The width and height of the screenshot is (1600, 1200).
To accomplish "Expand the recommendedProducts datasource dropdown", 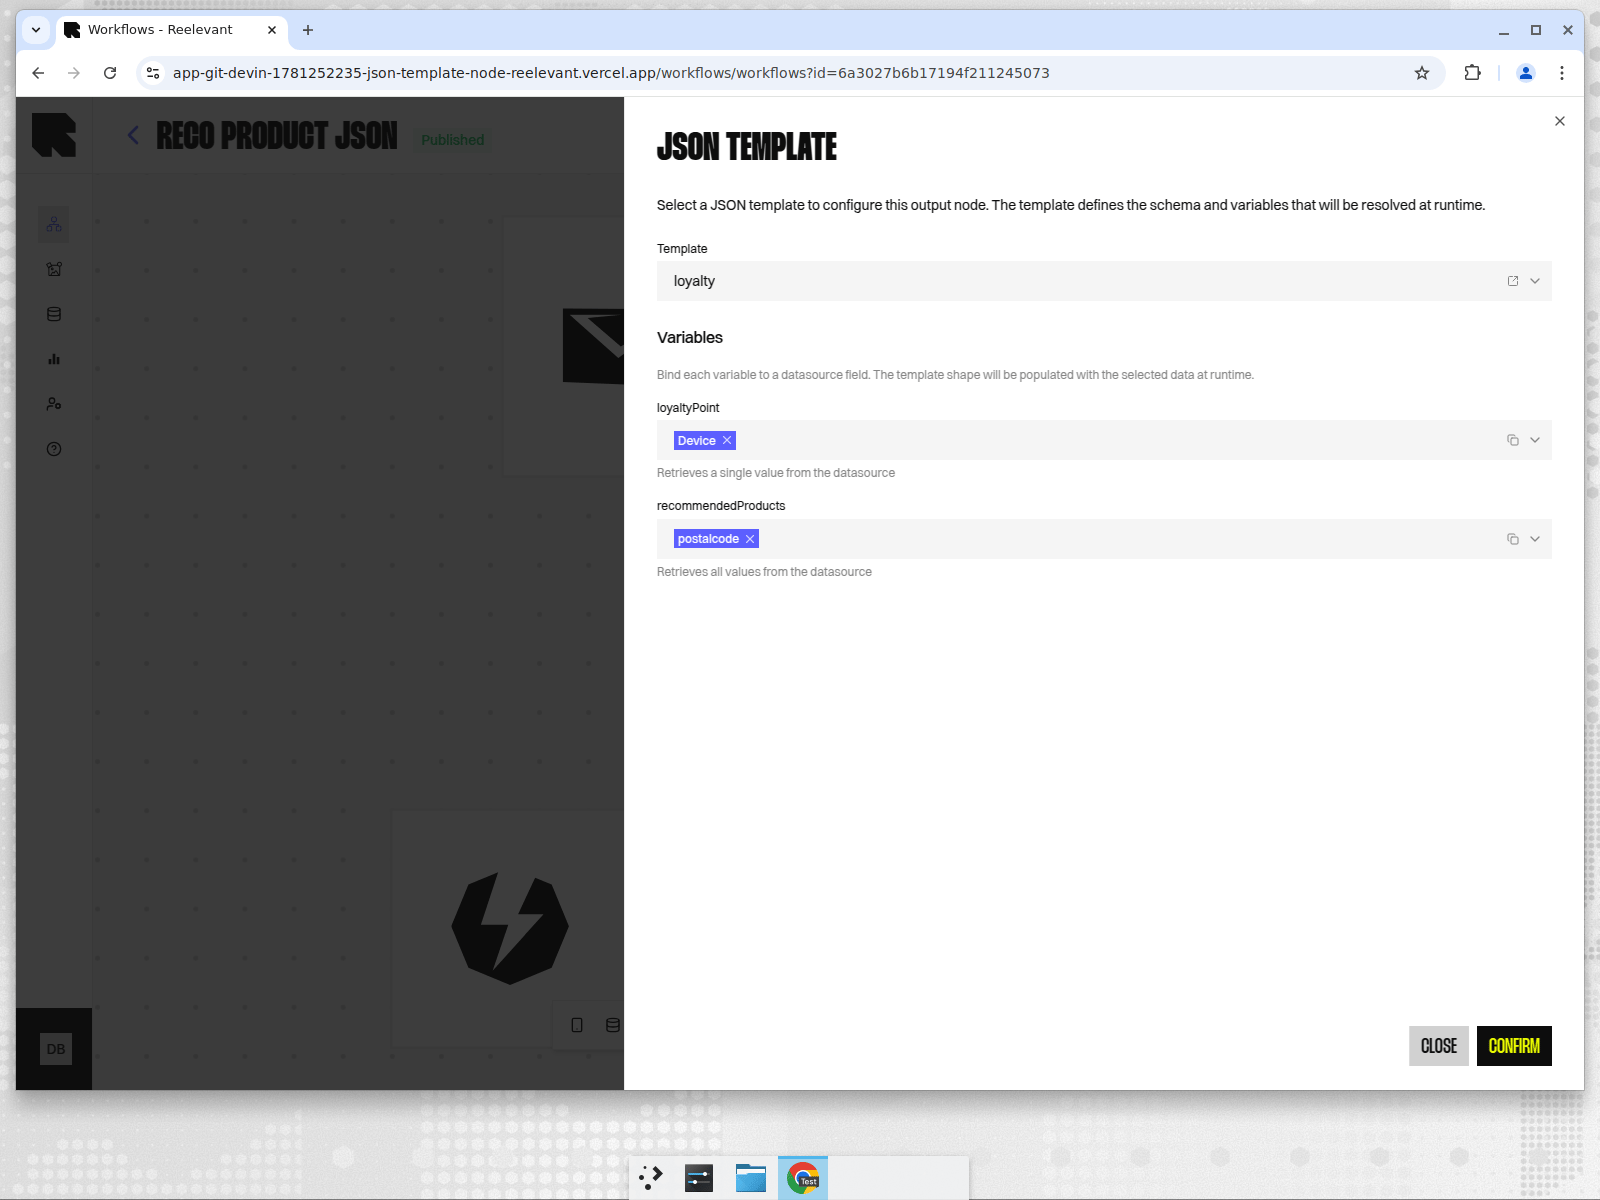I will tap(1535, 539).
